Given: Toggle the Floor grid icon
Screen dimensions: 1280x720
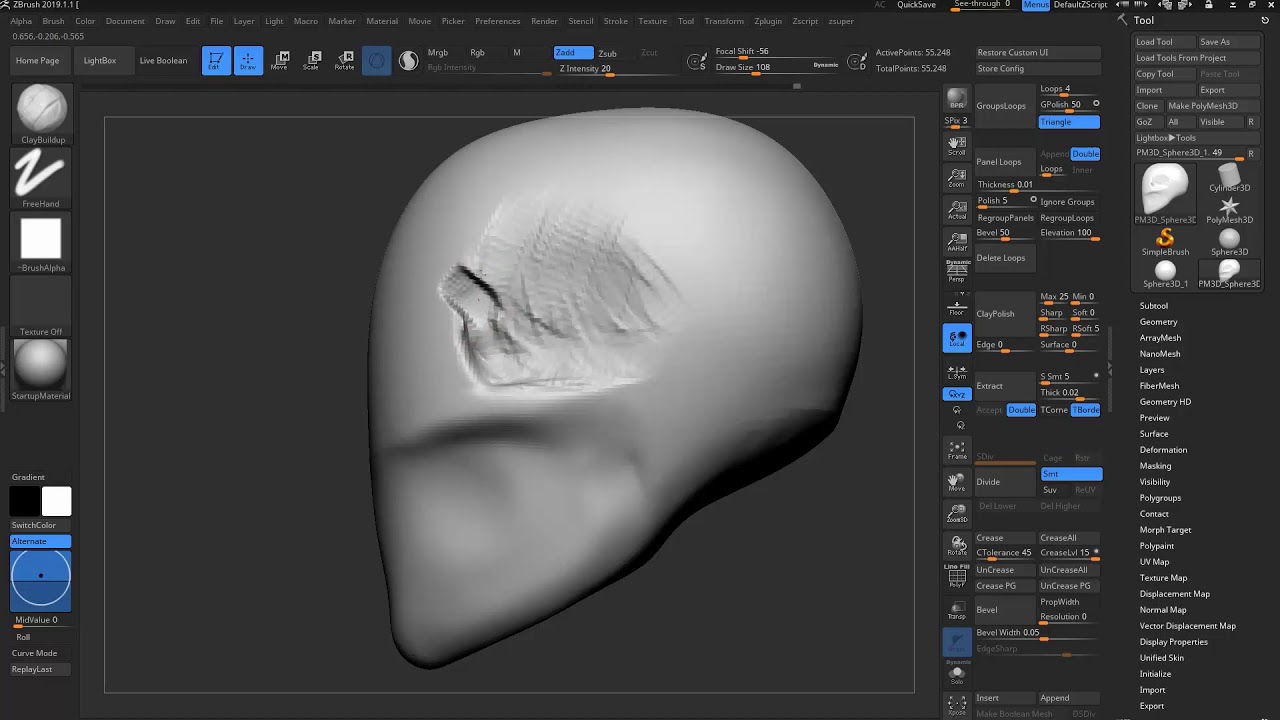Looking at the screenshot, I should pyautogui.click(x=957, y=307).
